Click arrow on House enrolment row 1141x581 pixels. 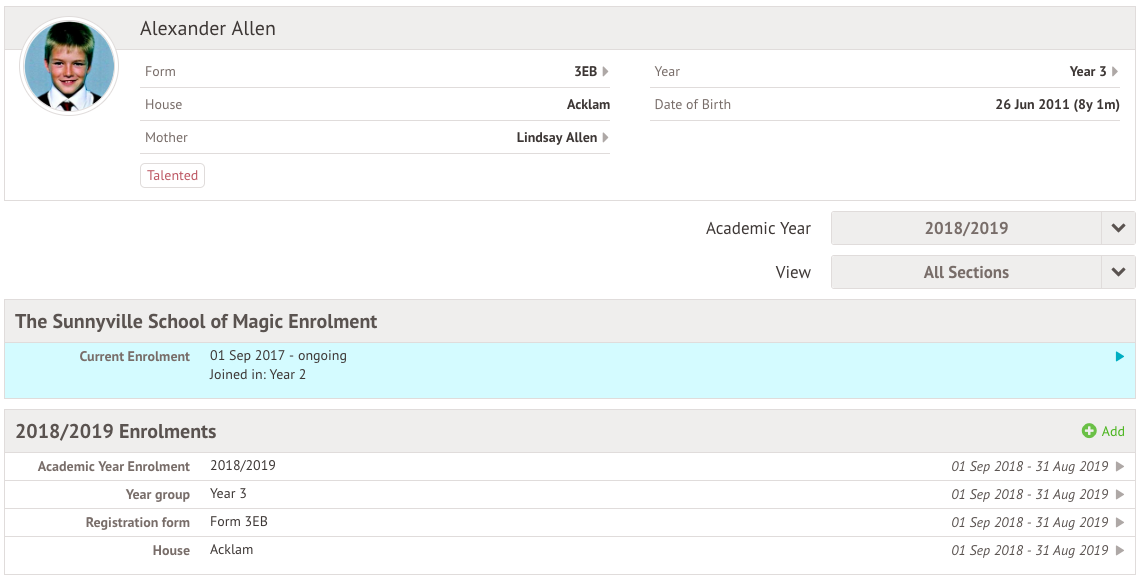[x=1120, y=551]
